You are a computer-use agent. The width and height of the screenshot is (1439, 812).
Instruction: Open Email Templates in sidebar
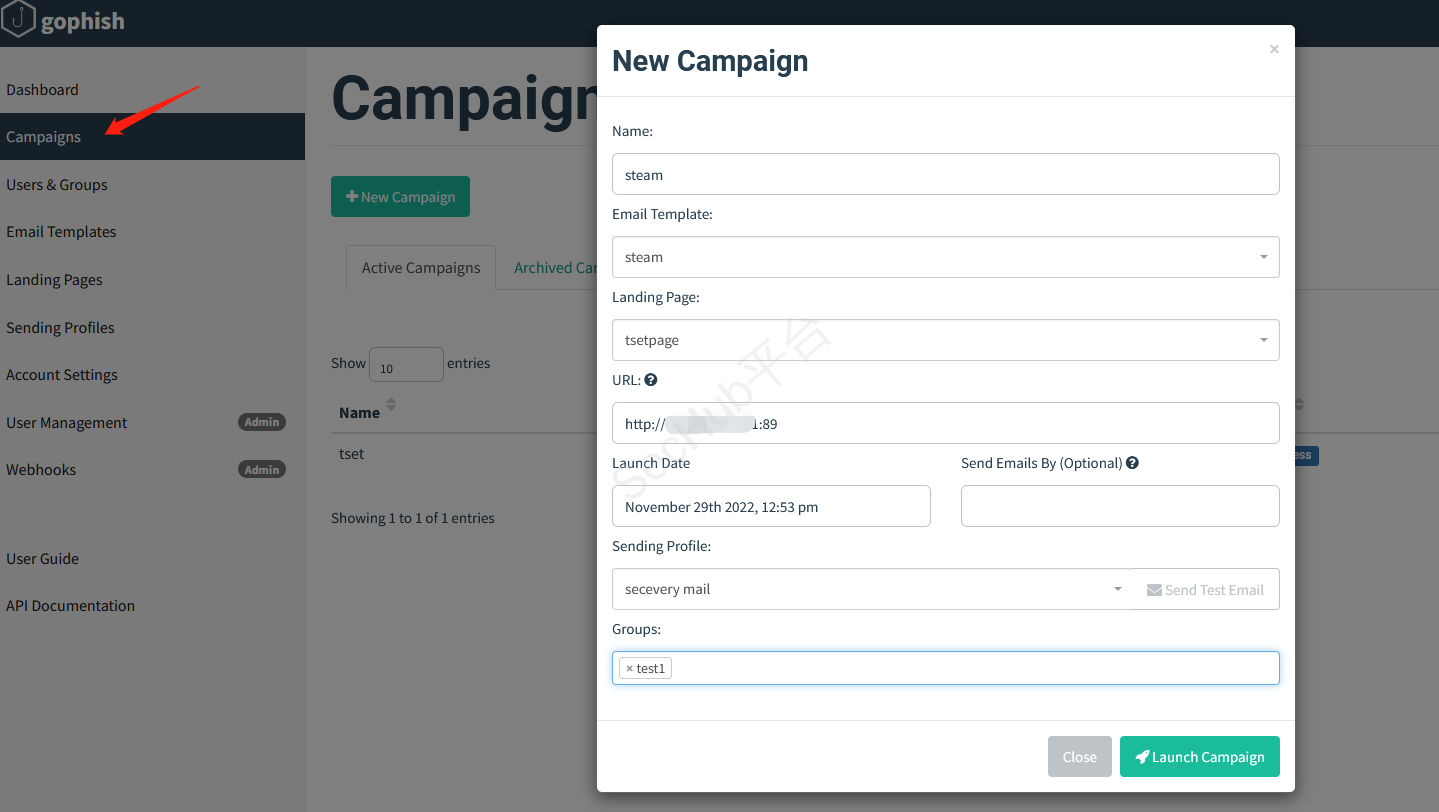coord(61,232)
